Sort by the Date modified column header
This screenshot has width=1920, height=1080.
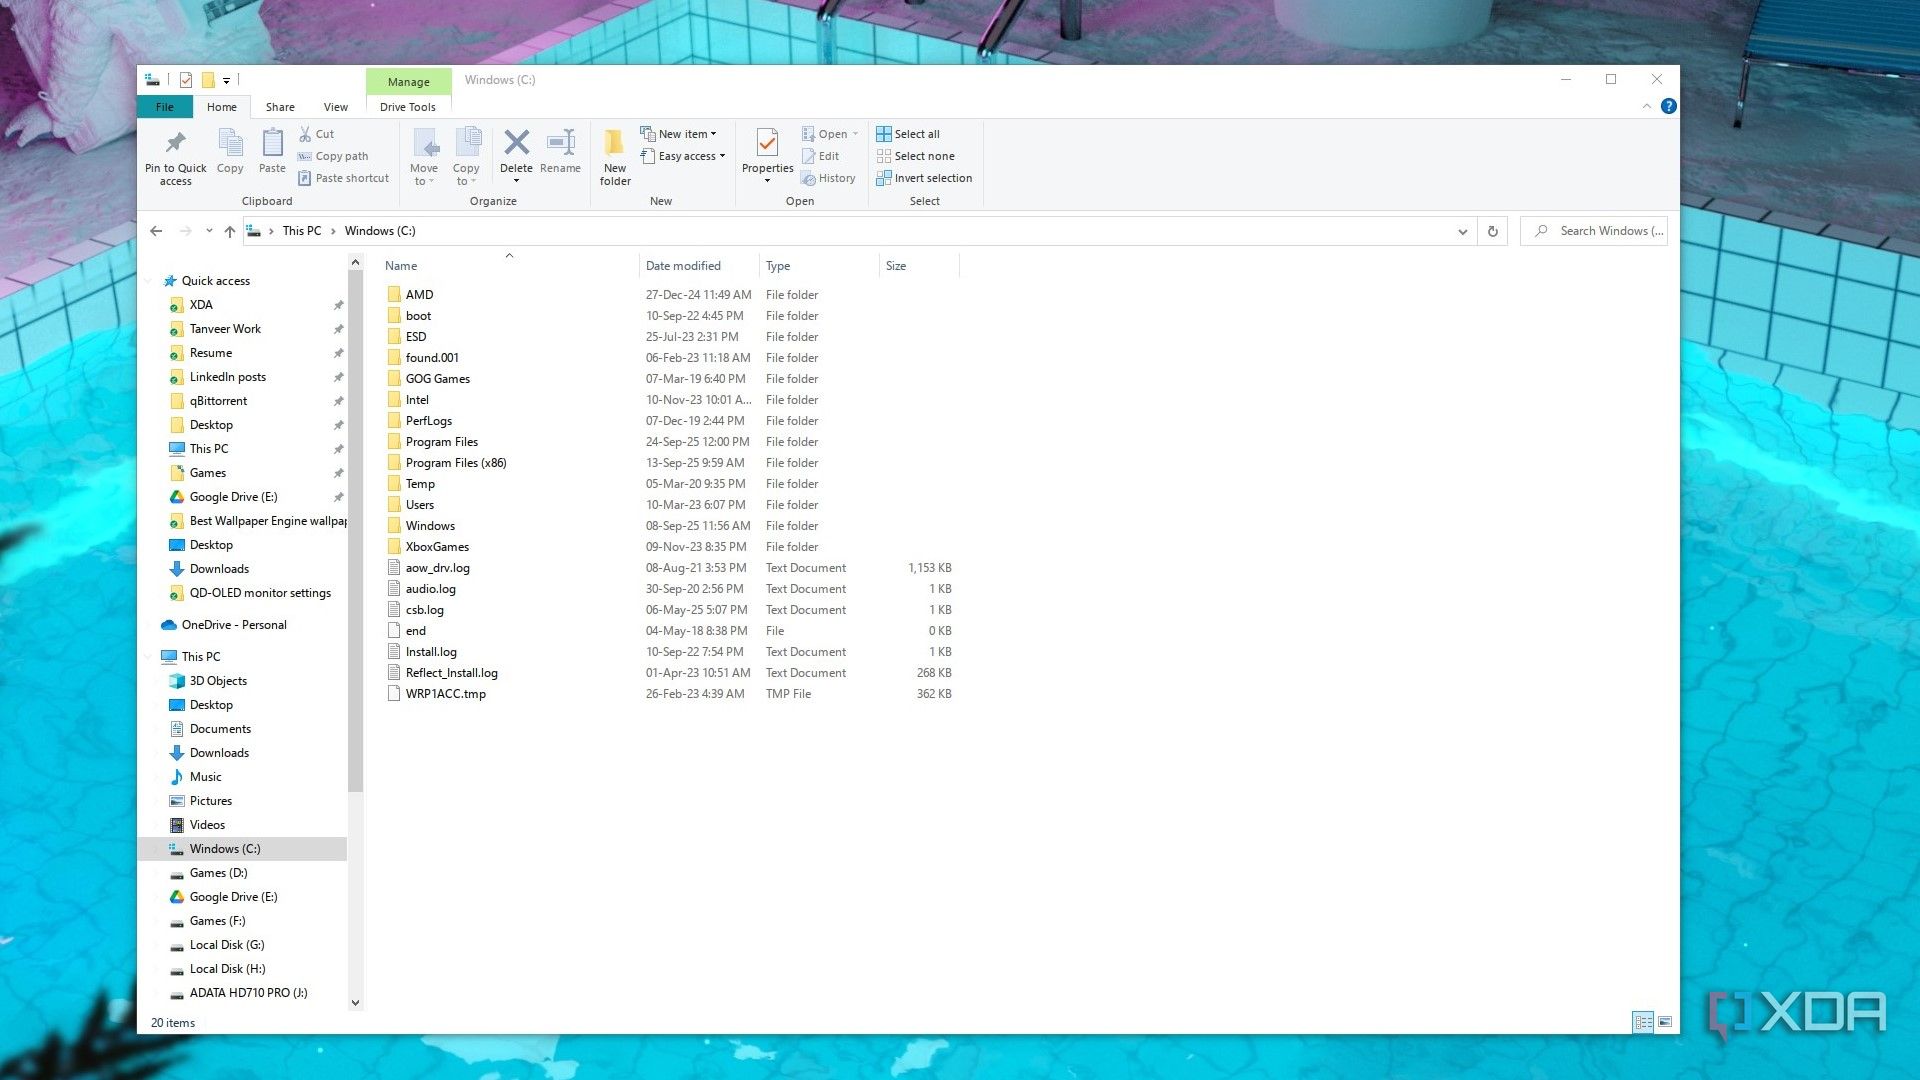[698, 266]
